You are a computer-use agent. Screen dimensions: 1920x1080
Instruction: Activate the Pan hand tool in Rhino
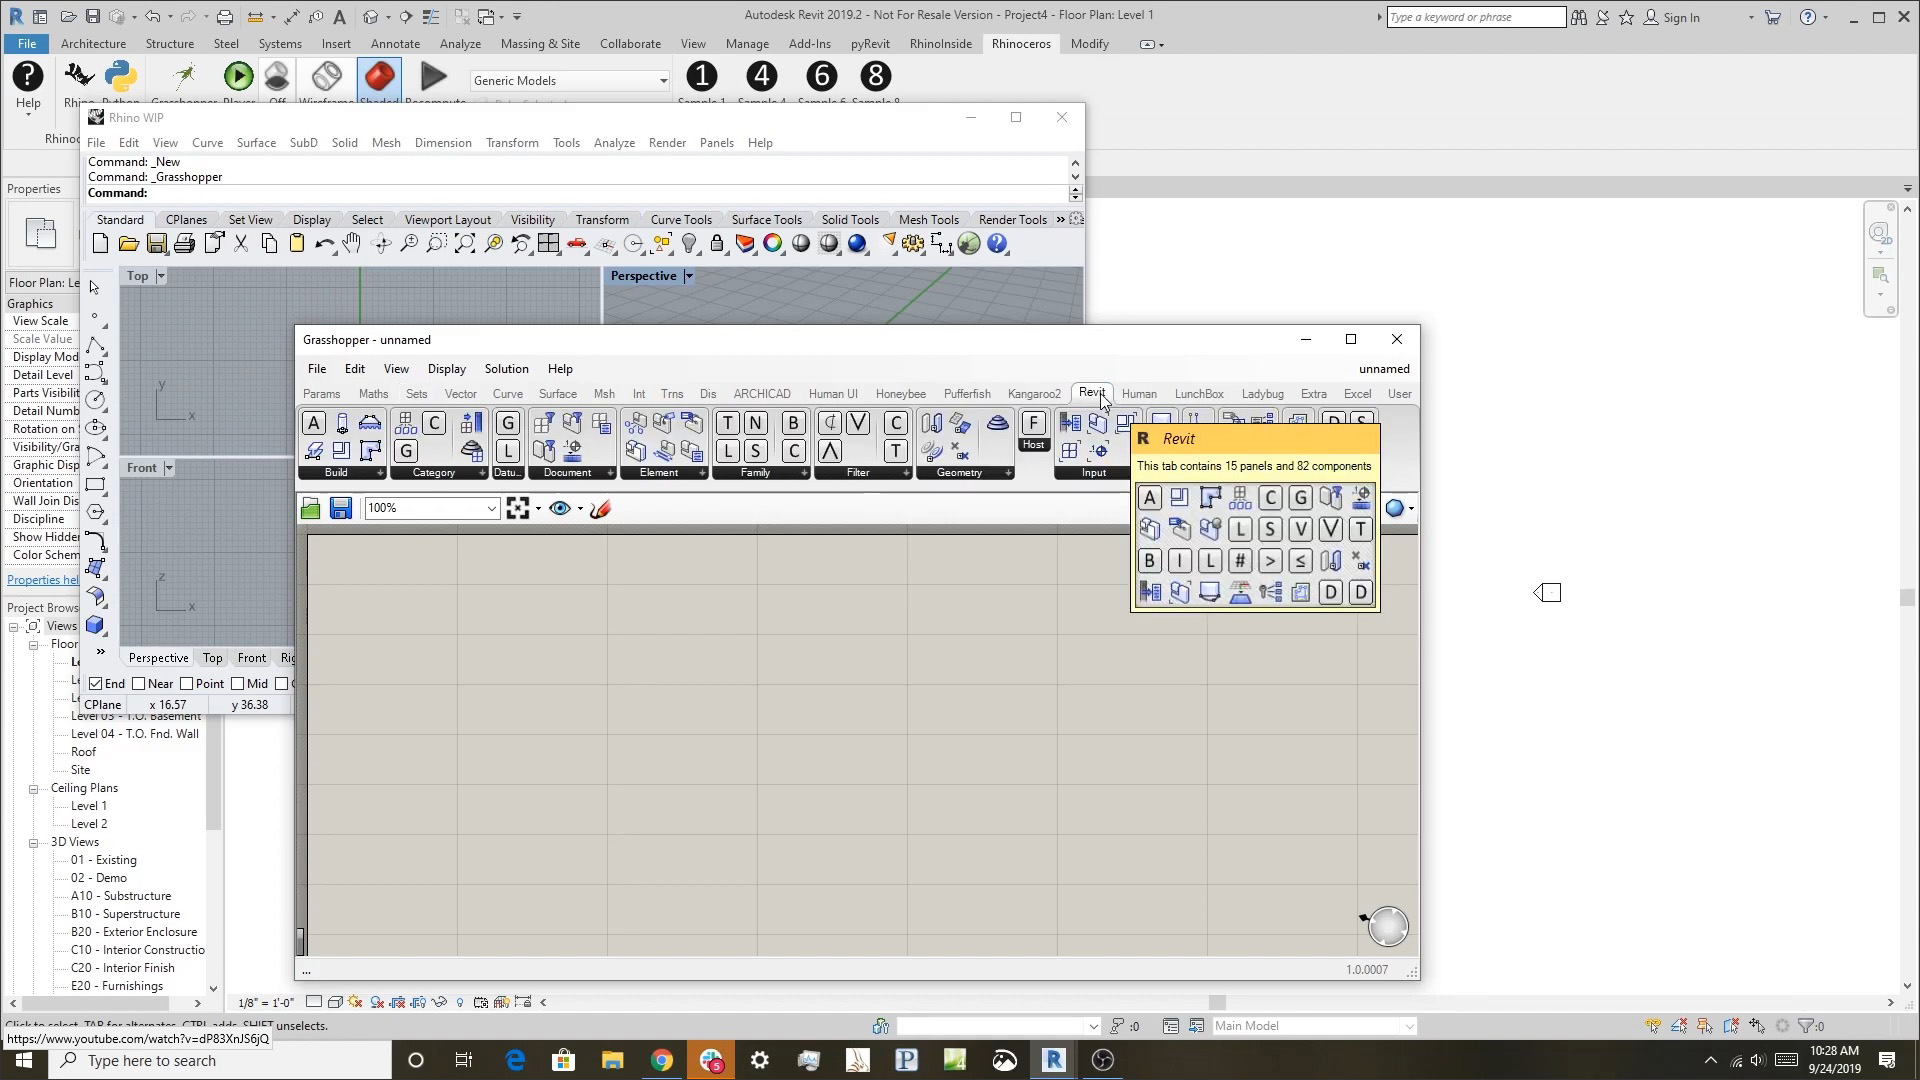(352, 244)
